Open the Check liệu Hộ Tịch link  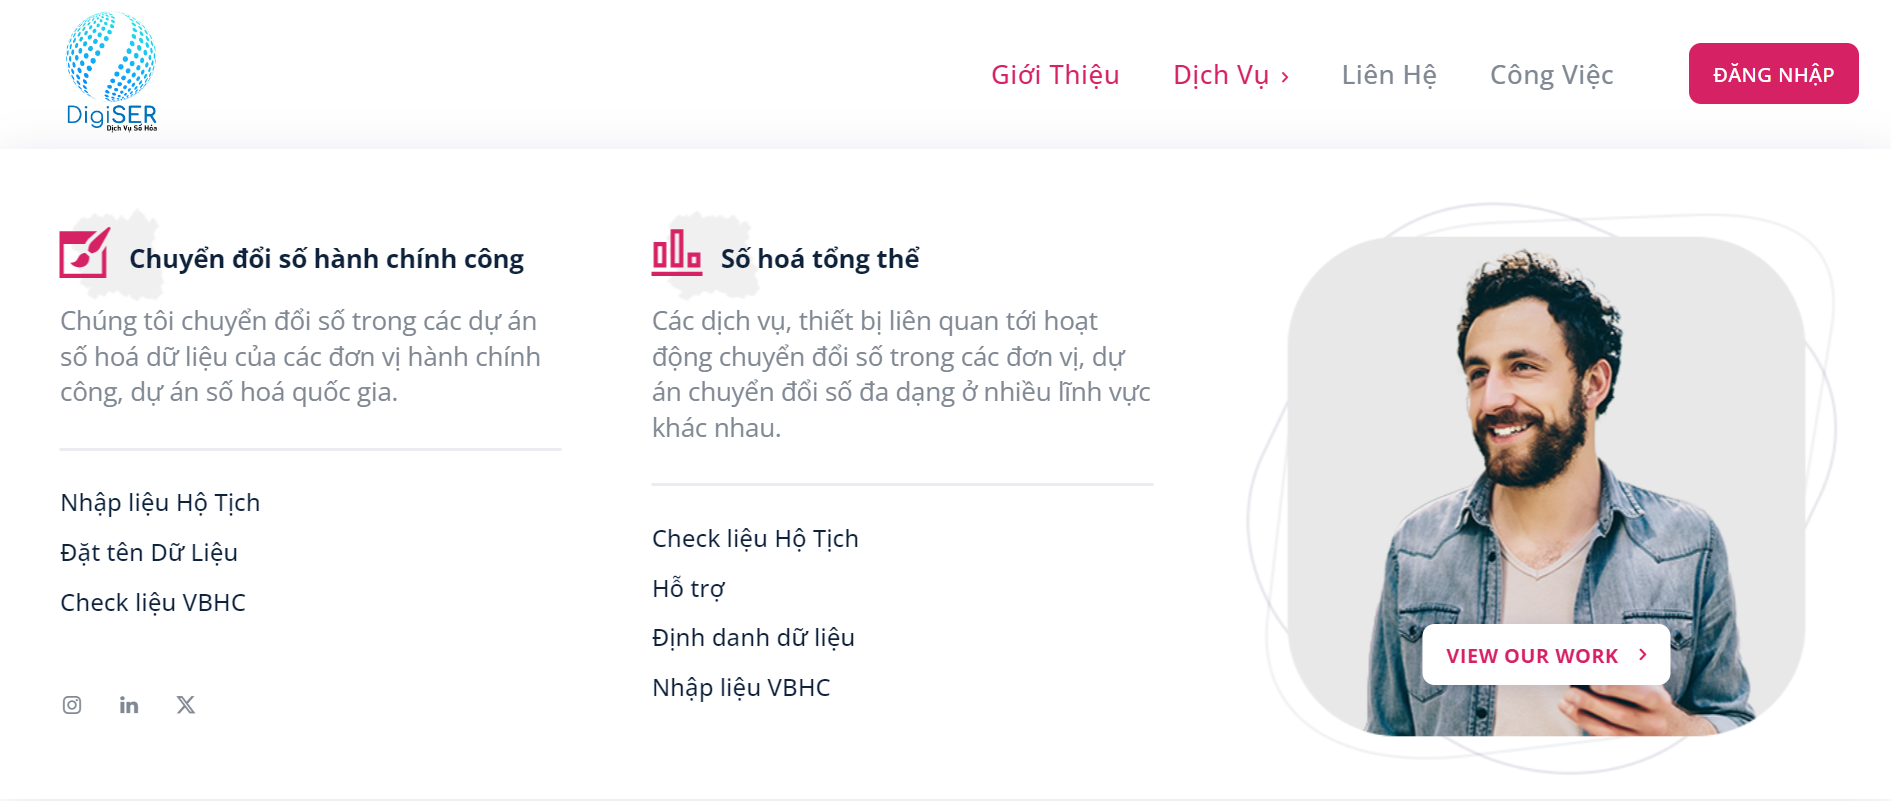[x=755, y=539]
